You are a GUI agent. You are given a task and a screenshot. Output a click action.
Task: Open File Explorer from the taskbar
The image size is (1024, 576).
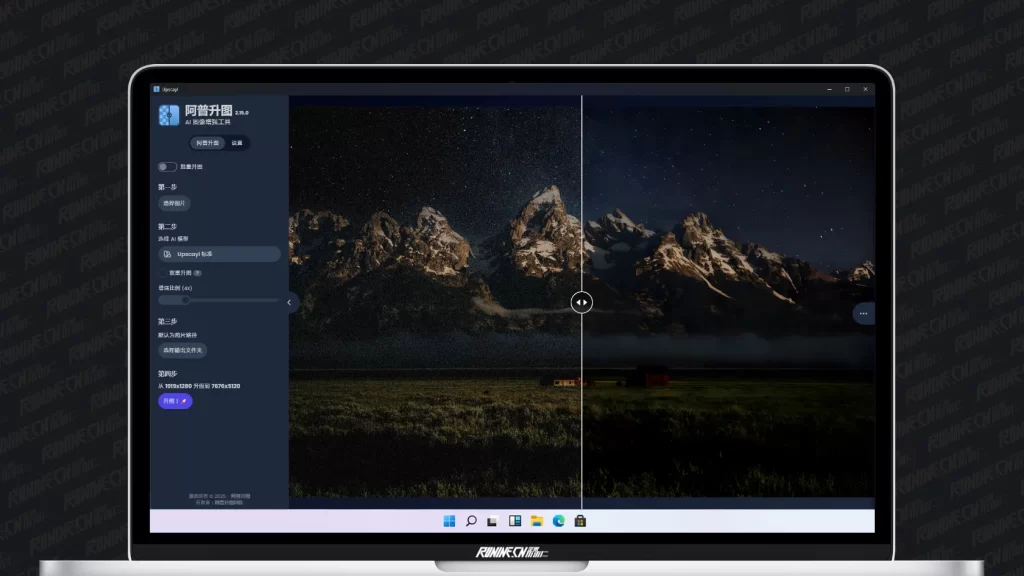point(537,521)
